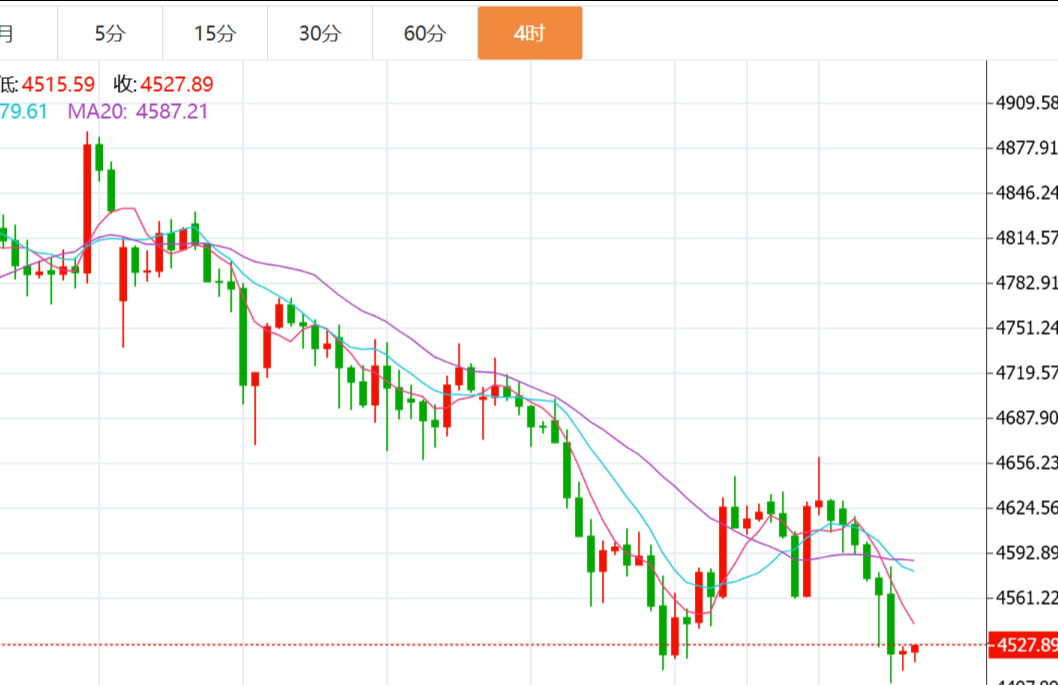Click the 4909.58 price axis label
The width and height of the screenshot is (1058, 685).
tap(1026, 103)
